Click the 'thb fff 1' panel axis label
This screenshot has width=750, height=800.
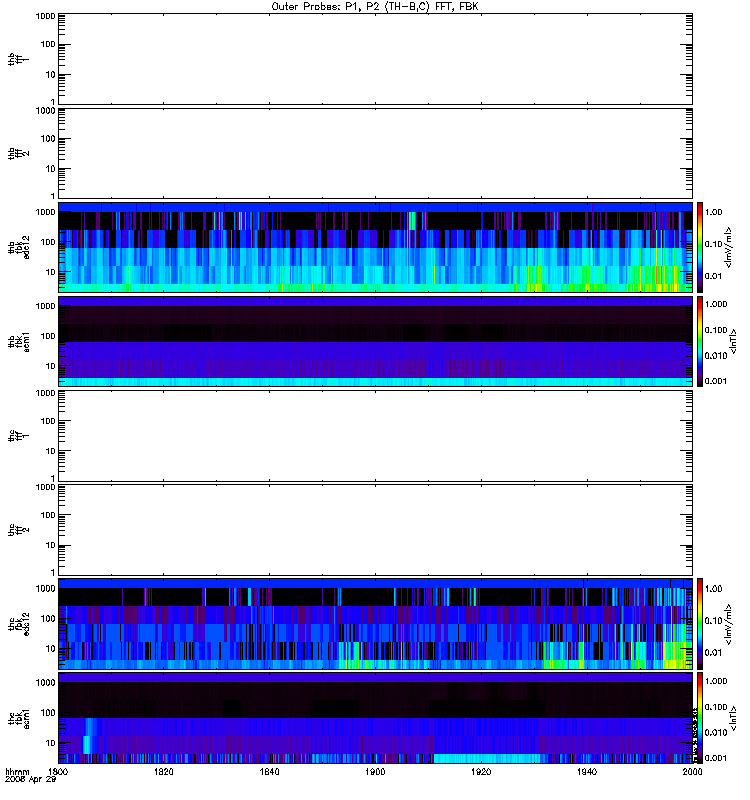click(x=18, y=59)
